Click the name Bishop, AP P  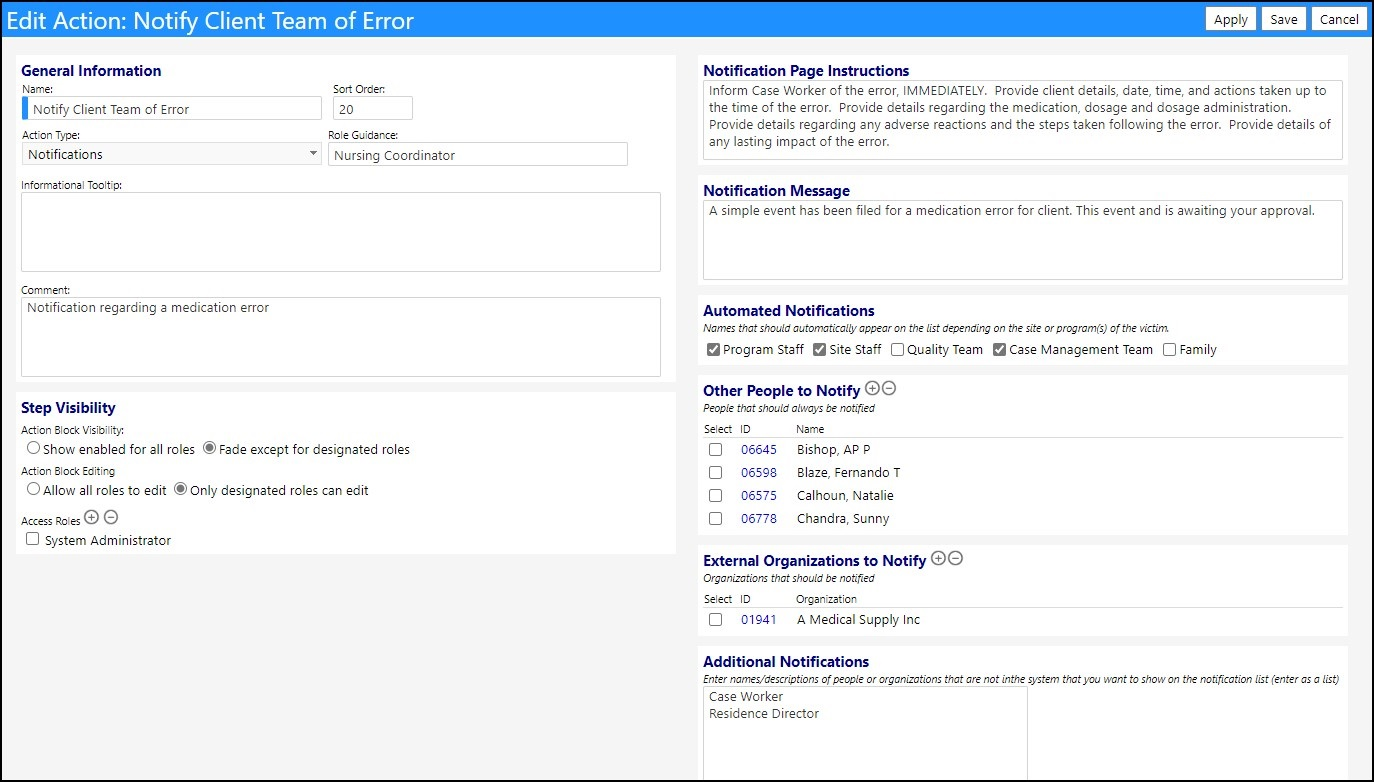(834, 450)
